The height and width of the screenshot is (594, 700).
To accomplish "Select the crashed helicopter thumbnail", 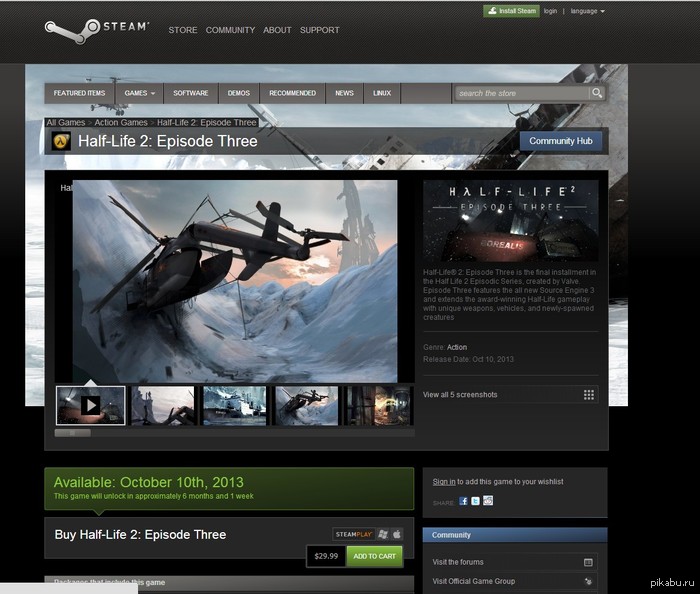I will tap(307, 406).
